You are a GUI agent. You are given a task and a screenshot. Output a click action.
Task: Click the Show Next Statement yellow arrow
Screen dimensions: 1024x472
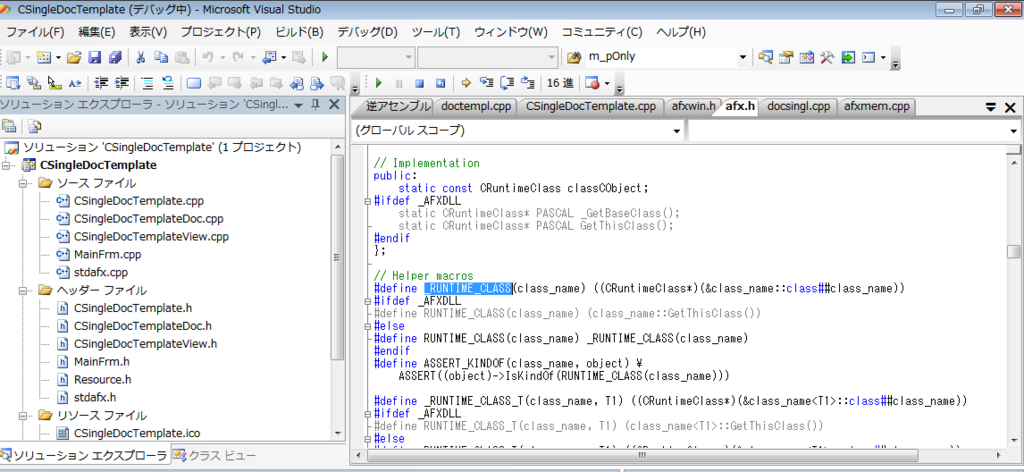click(466, 83)
